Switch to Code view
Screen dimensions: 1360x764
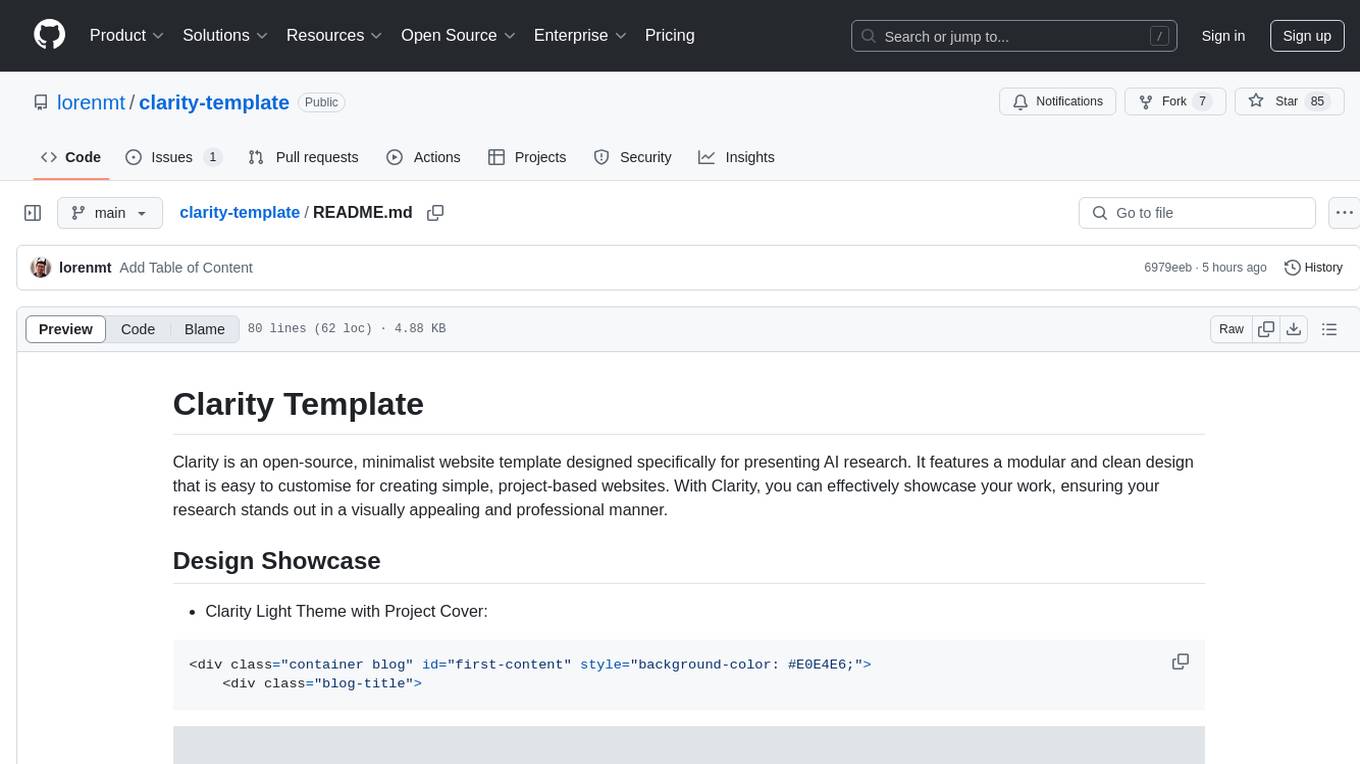coord(138,329)
